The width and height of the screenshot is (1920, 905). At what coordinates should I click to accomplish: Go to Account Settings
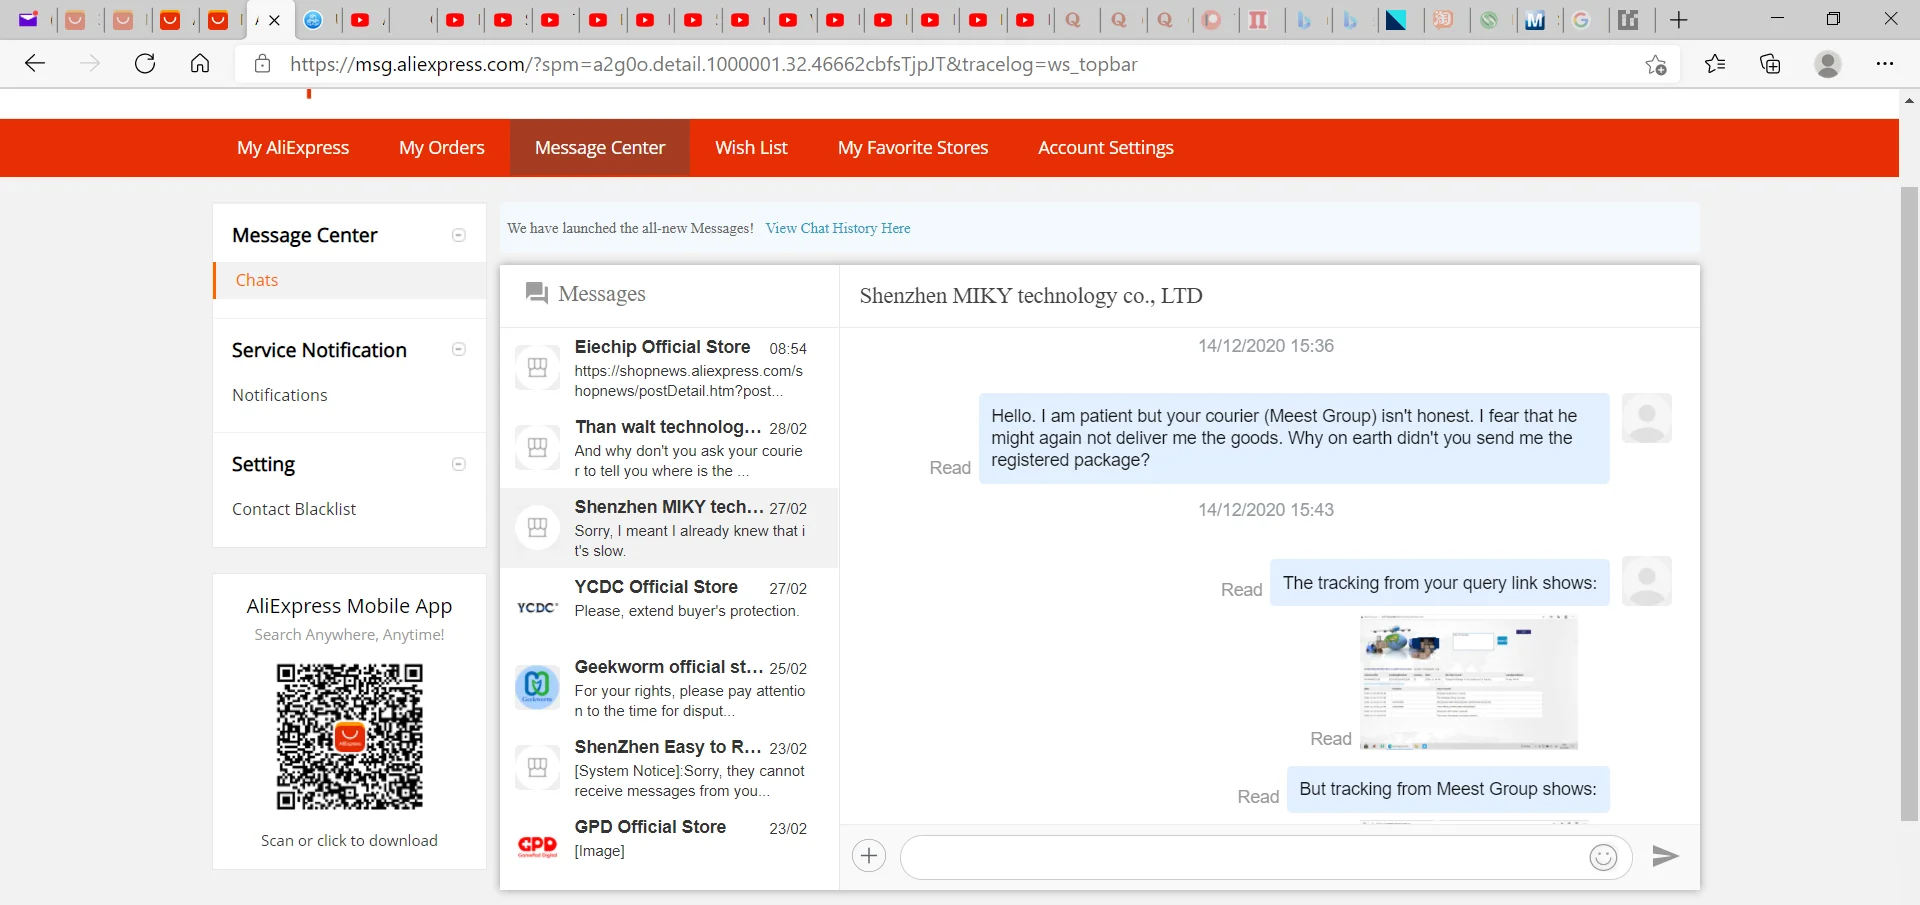click(1106, 148)
